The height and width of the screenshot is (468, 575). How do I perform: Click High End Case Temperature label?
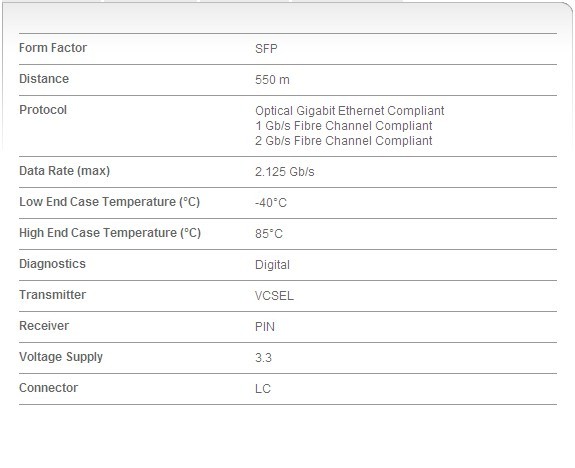[x=110, y=233]
